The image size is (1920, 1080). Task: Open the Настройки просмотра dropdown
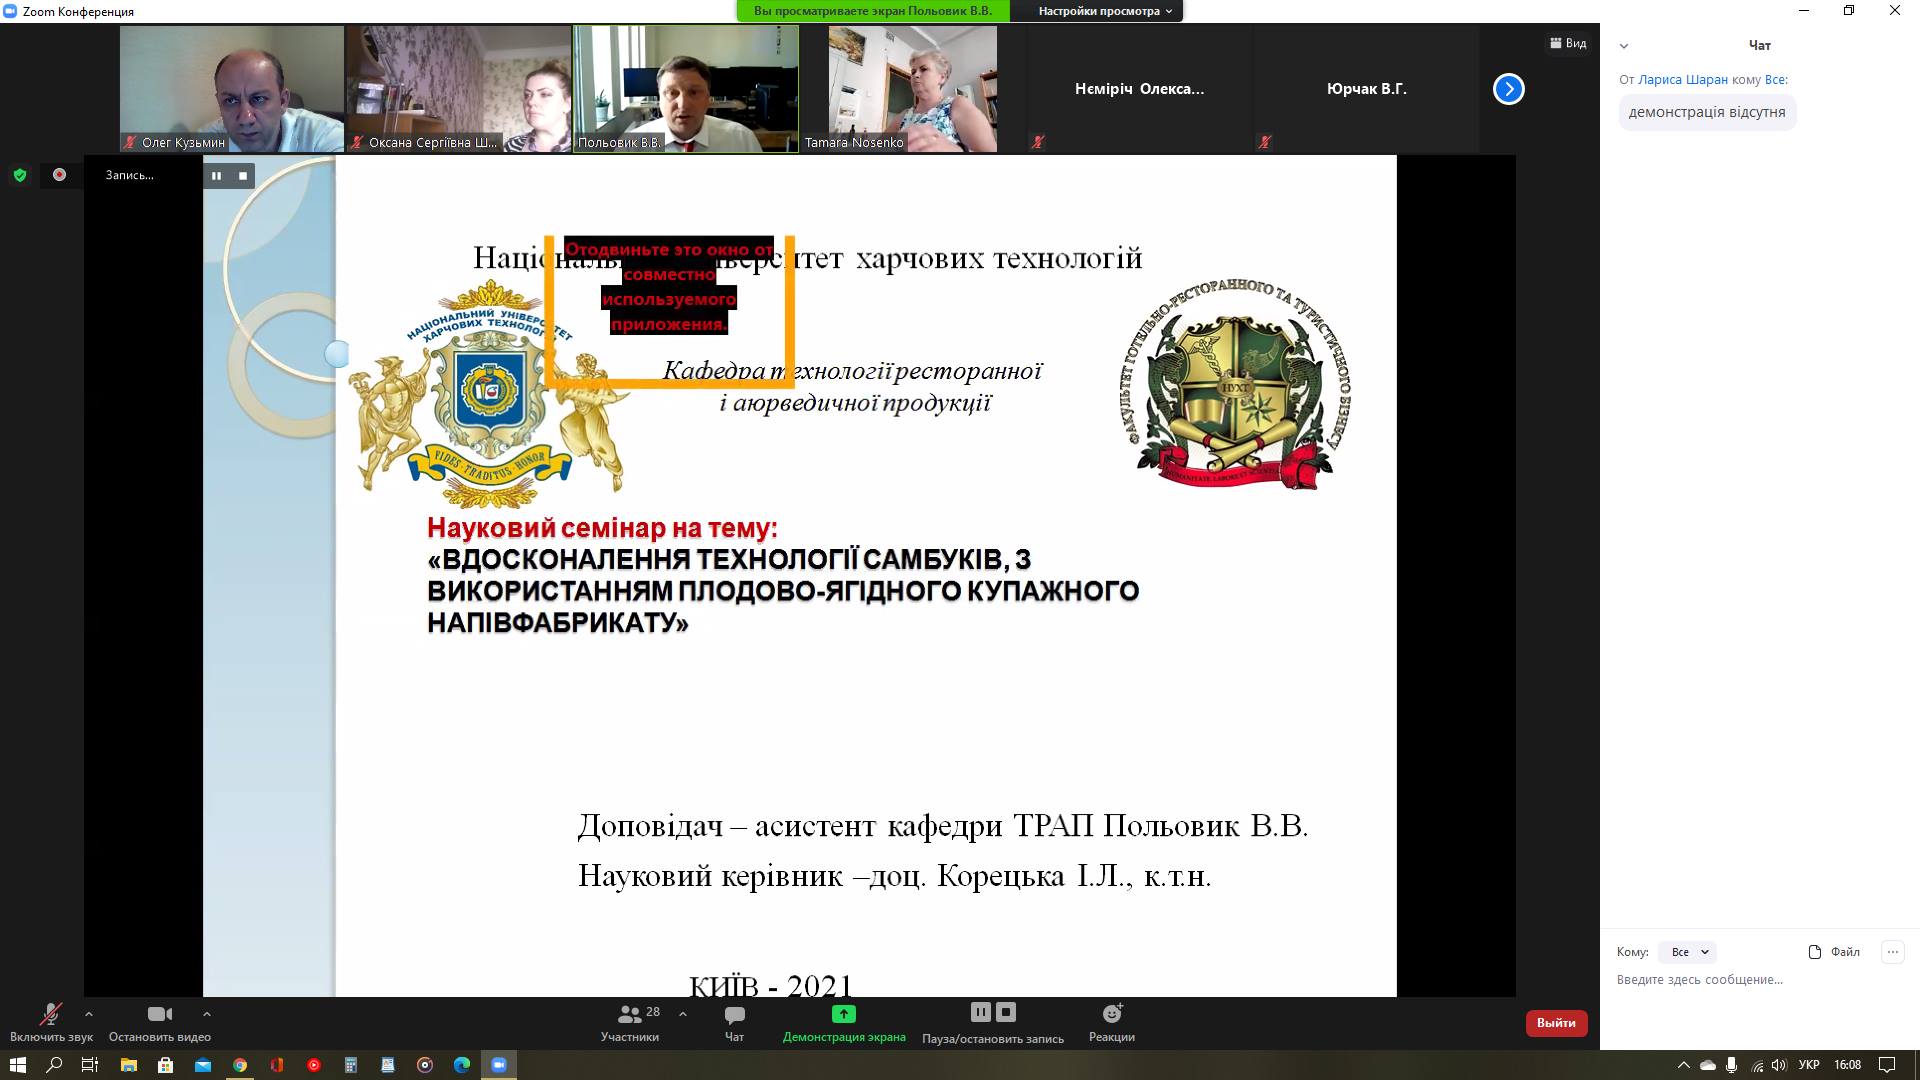pos(1104,11)
